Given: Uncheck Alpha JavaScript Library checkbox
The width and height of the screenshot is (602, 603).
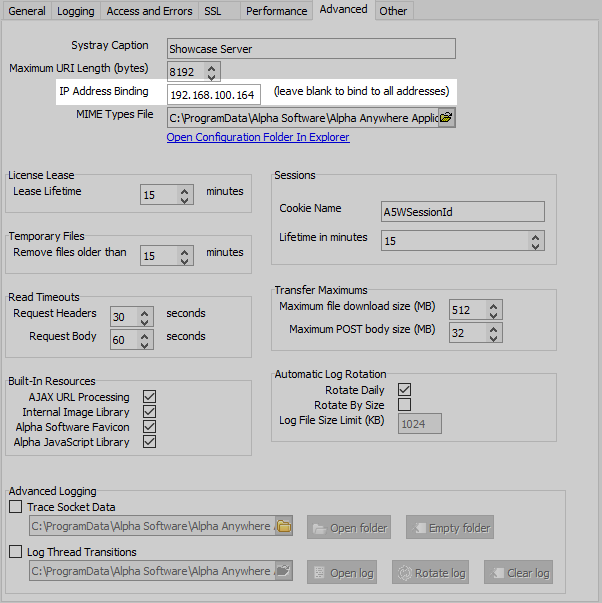Looking at the screenshot, I should point(149,441).
